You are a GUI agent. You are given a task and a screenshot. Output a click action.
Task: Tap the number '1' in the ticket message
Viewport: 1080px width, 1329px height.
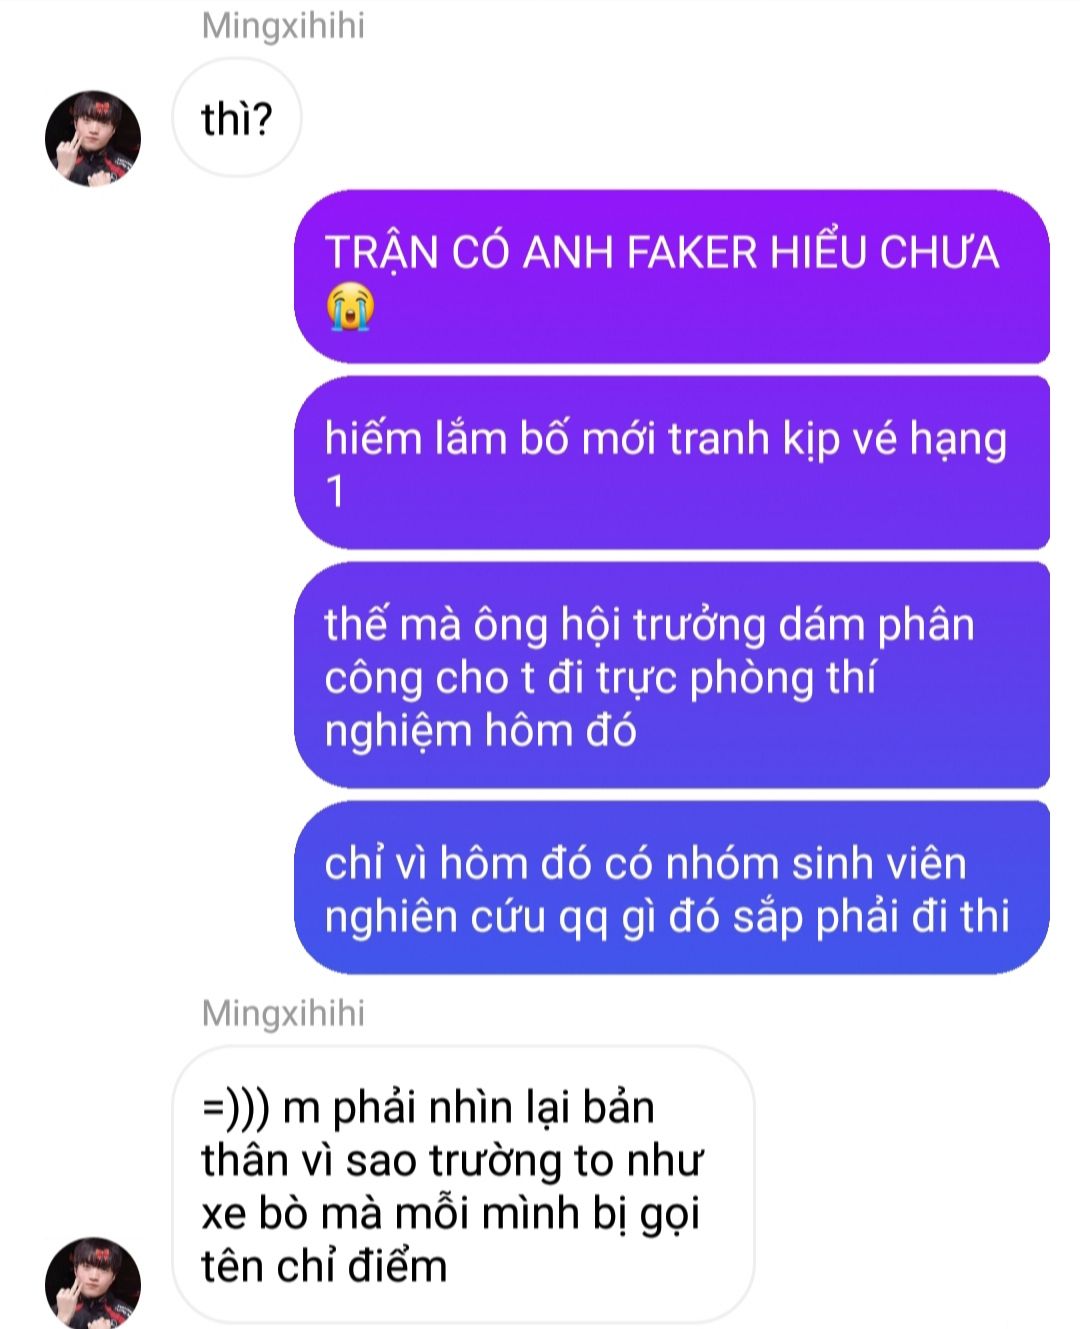(x=335, y=492)
